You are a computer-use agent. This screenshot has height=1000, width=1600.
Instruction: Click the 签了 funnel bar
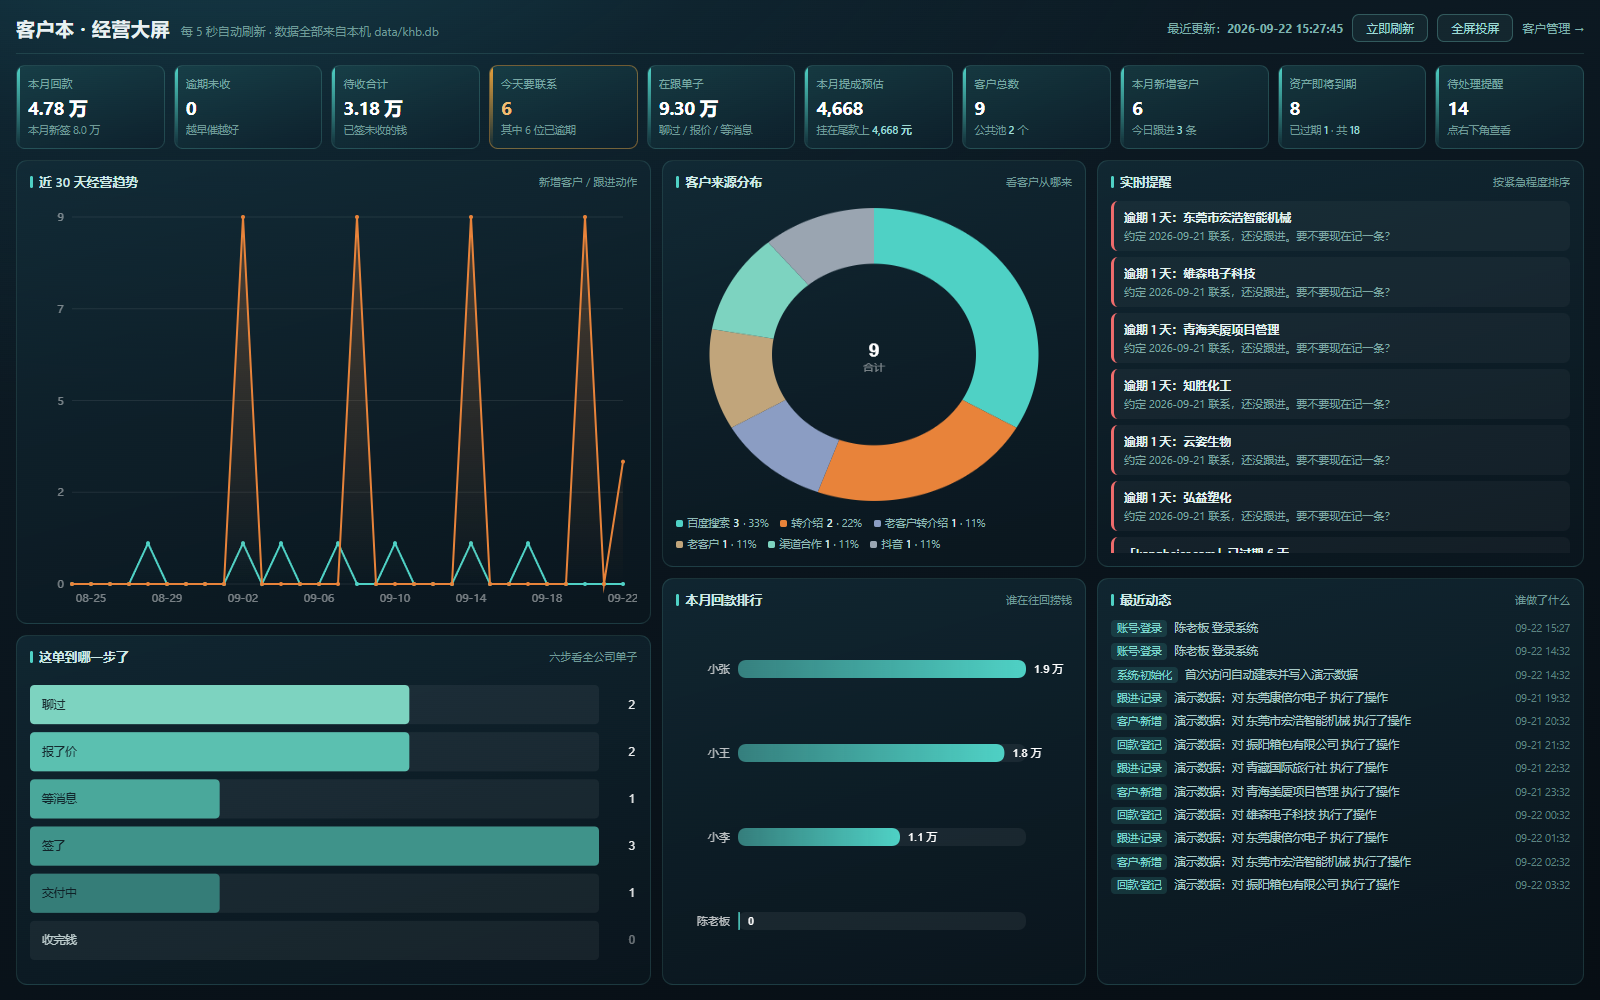click(314, 846)
